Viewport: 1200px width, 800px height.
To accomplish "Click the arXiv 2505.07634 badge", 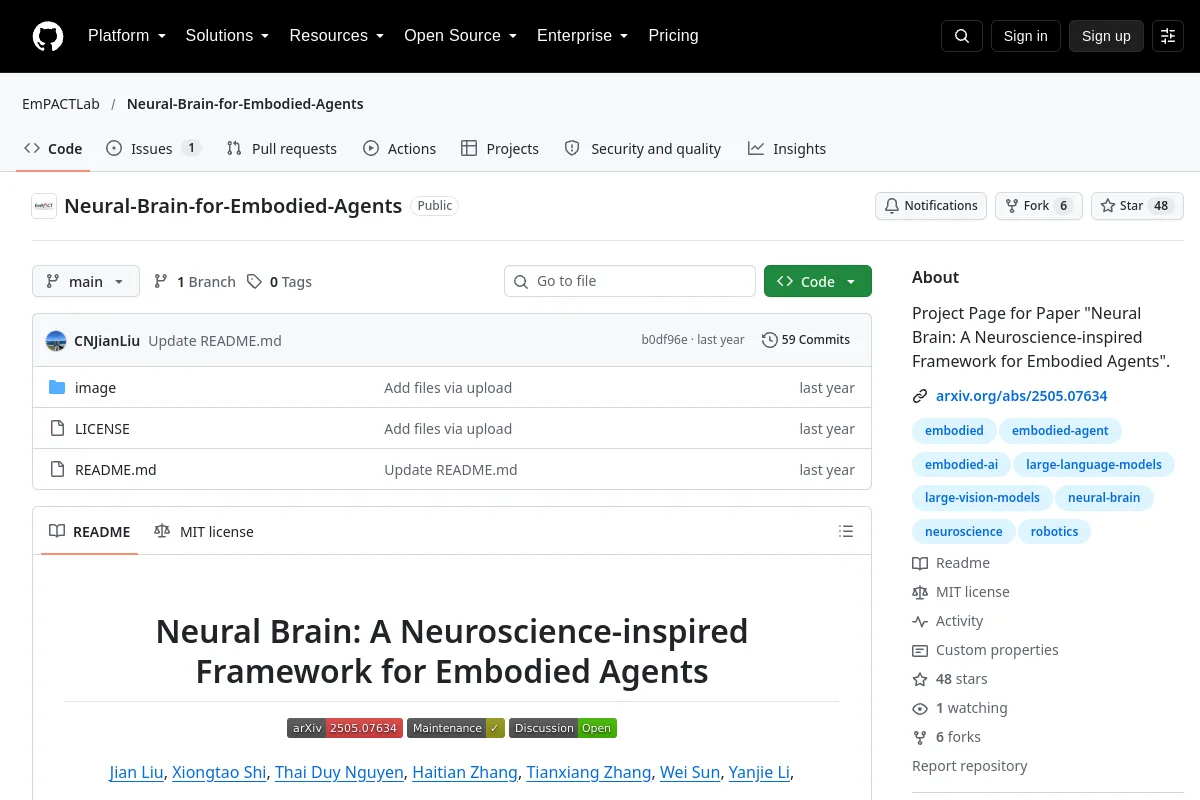I will coord(345,728).
